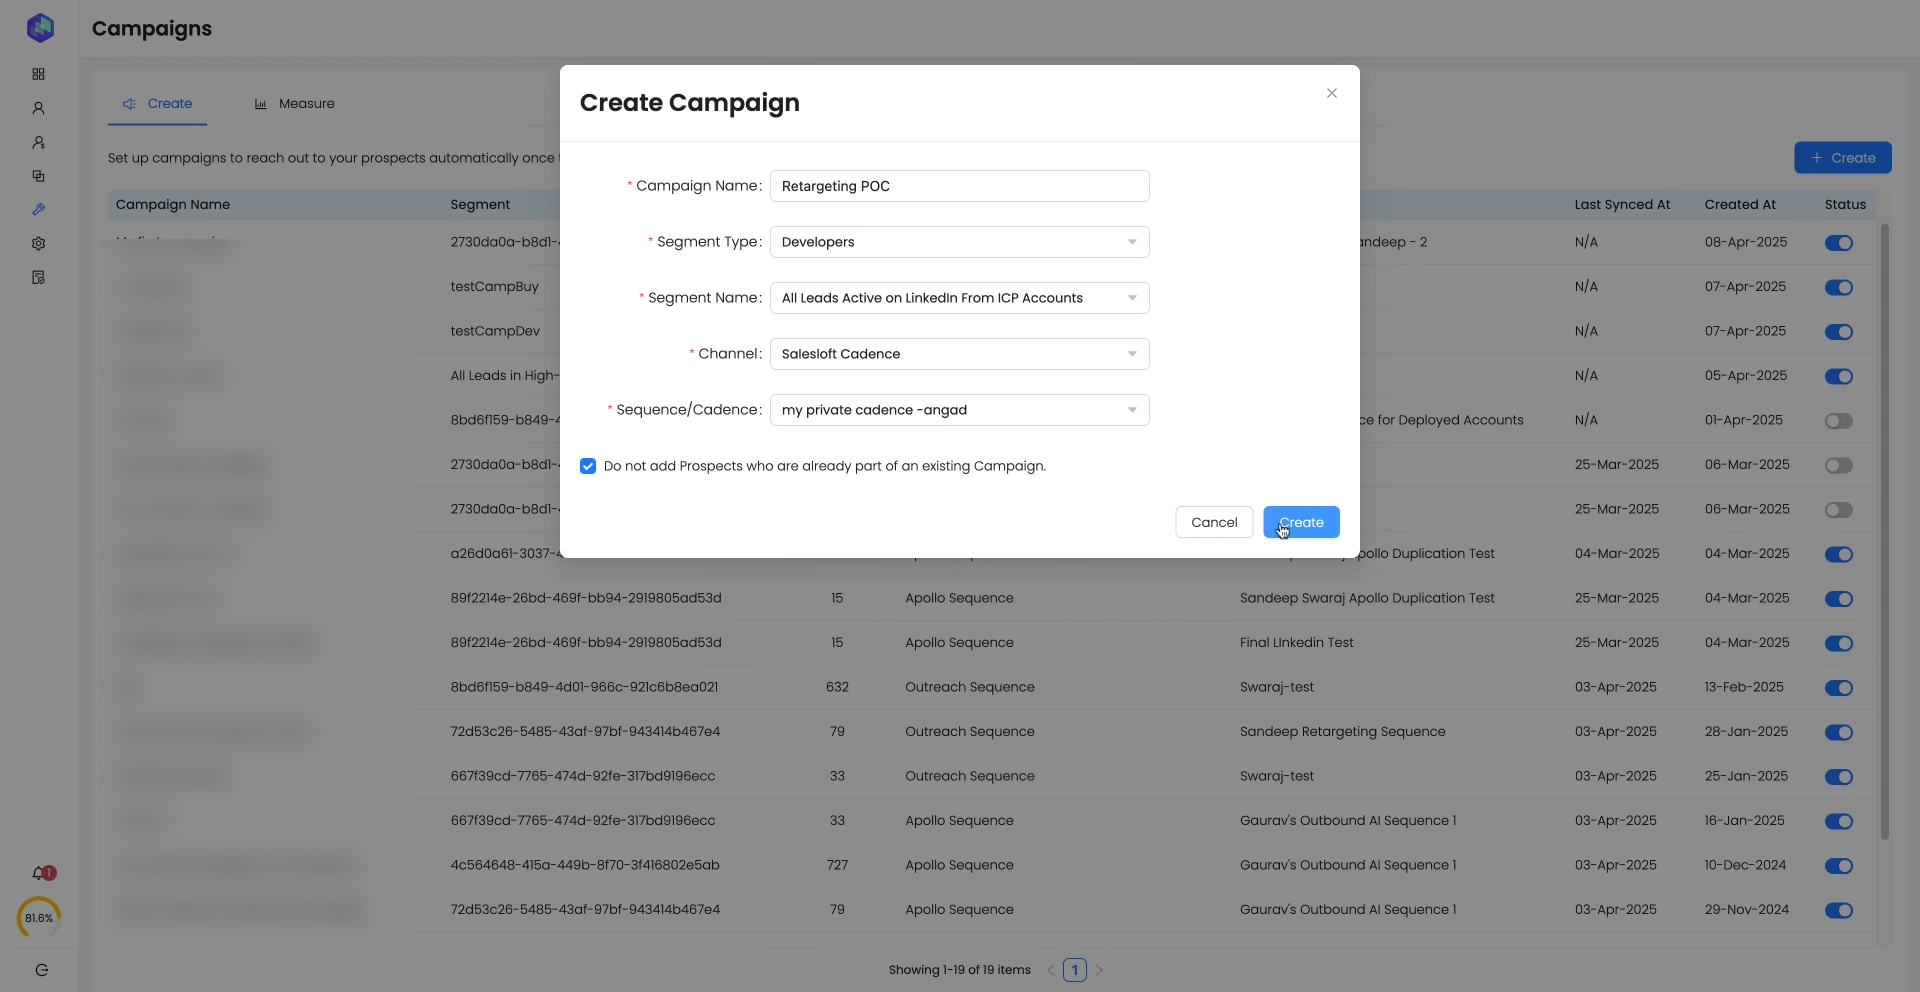Open the overlapping squares sidebar icon
Viewport: 1920px width, 992px height.
coord(38,176)
